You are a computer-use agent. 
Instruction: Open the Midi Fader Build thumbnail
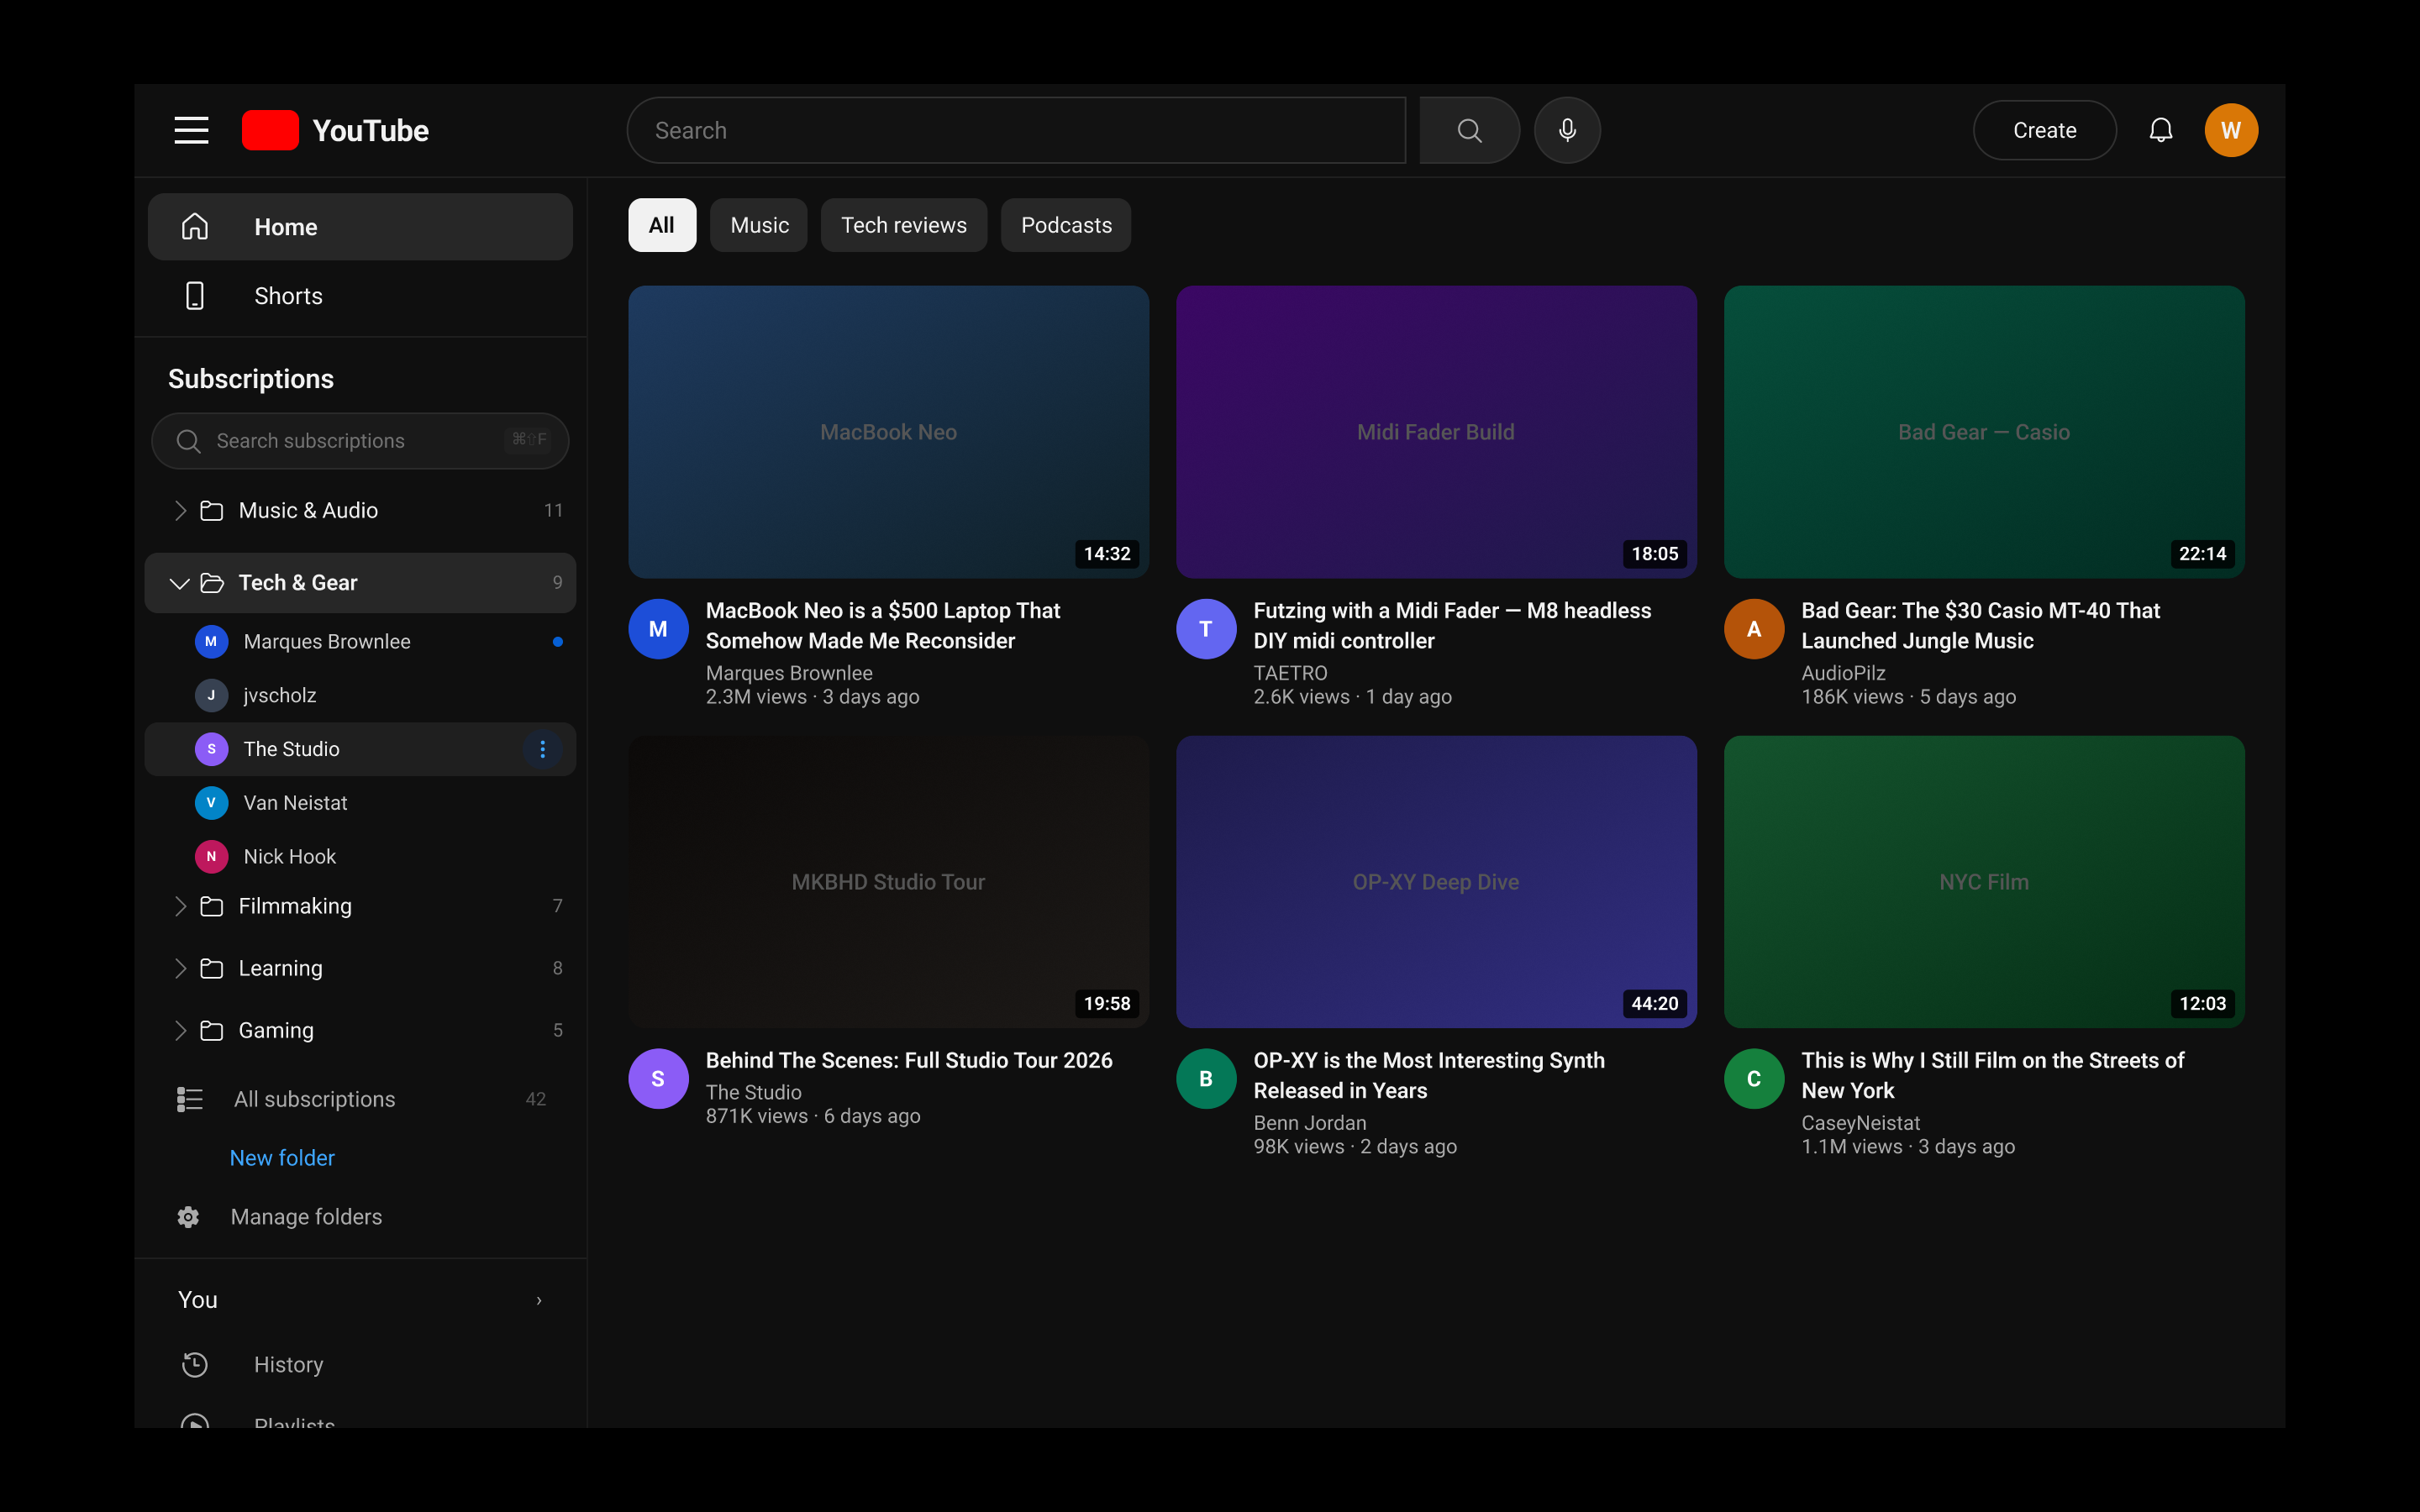1436,432
